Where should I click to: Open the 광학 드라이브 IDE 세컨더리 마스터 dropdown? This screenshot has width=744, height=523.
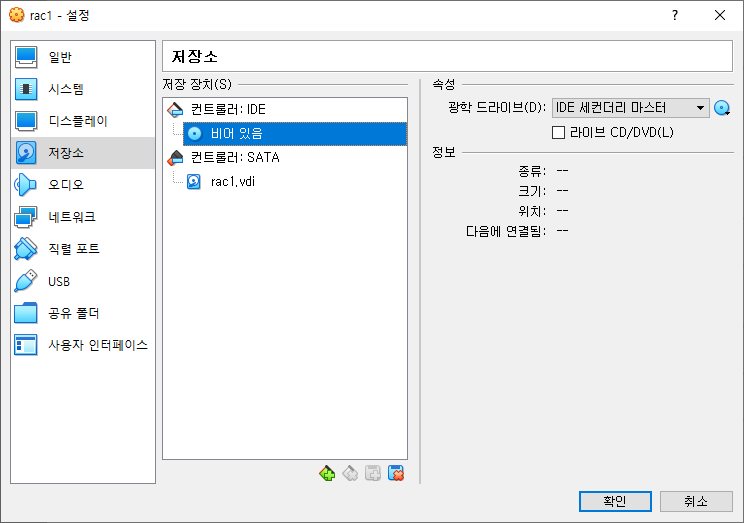point(631,108)
